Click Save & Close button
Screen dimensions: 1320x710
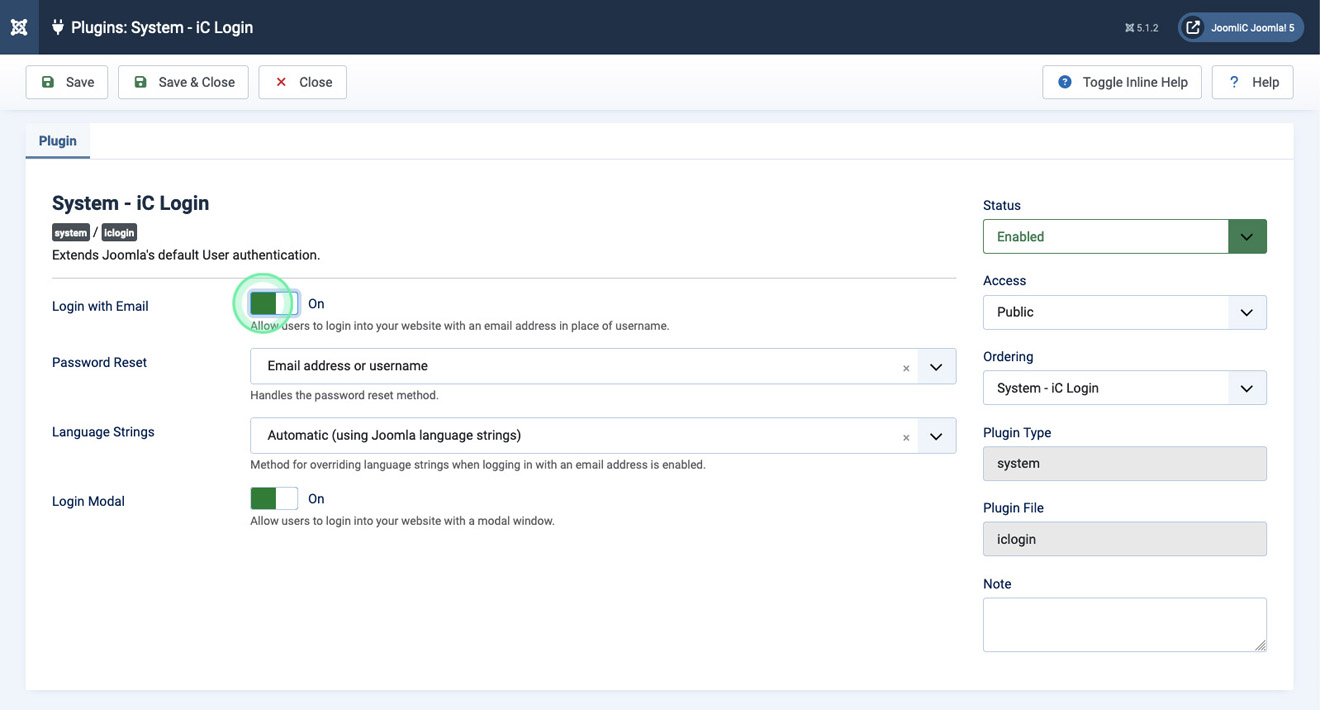click(184, 82)
